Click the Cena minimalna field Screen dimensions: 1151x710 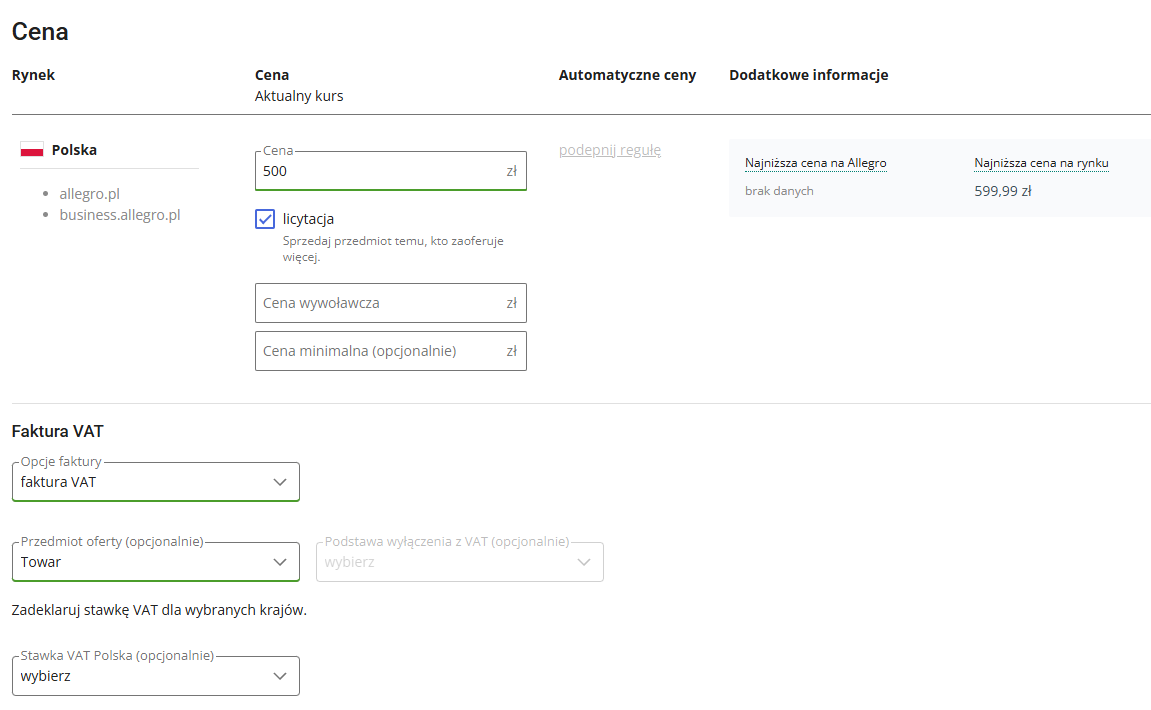click(x=380, y=351)
